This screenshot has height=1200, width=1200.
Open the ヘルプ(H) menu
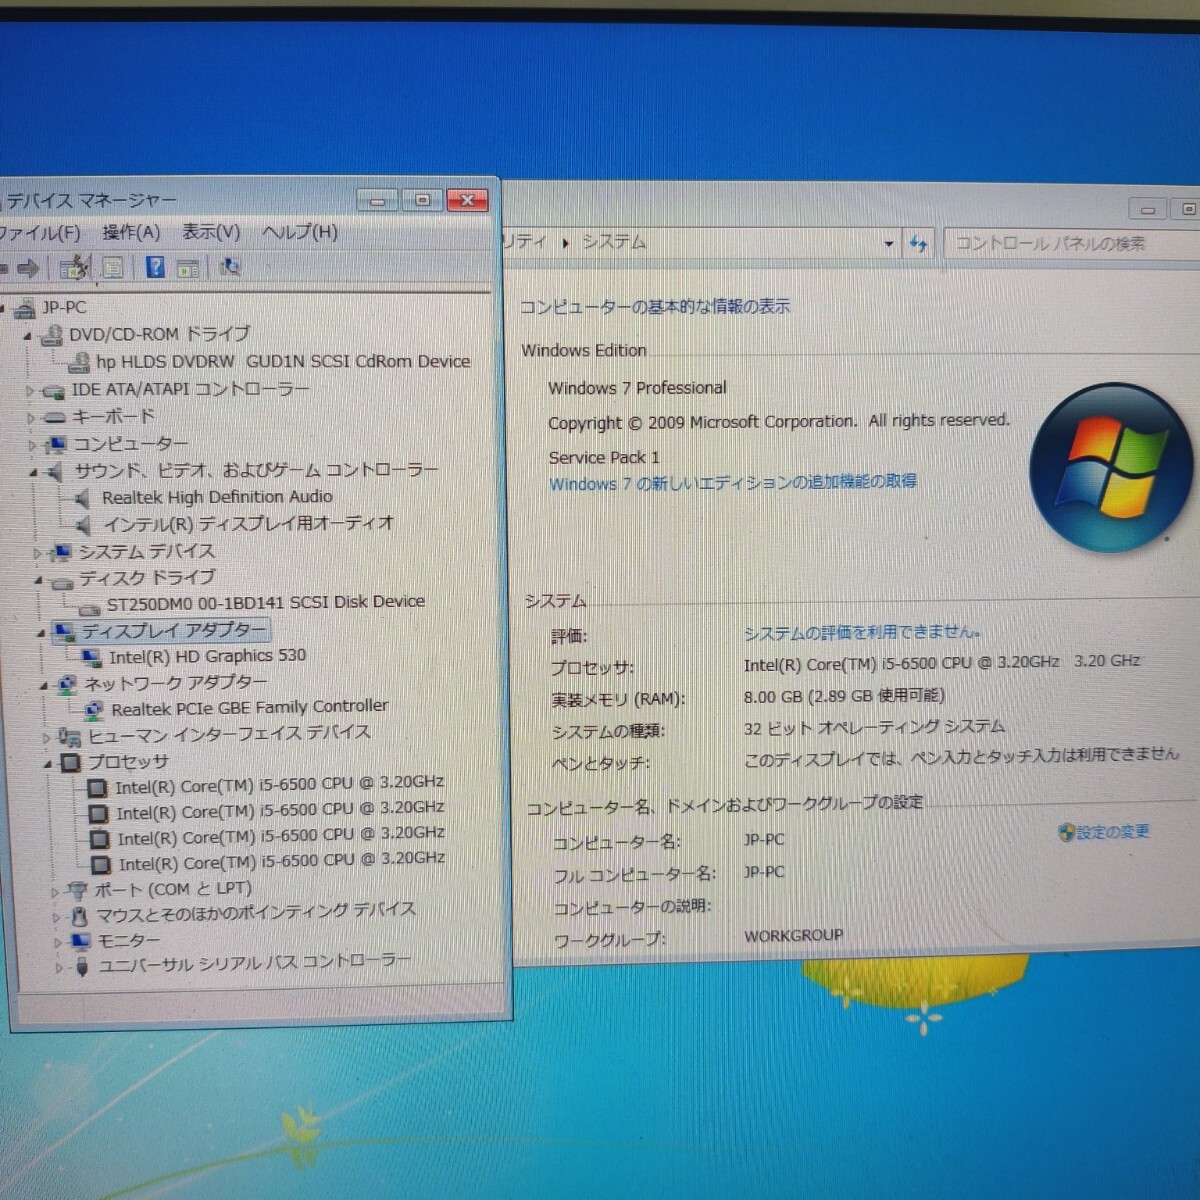coord(300,232)
